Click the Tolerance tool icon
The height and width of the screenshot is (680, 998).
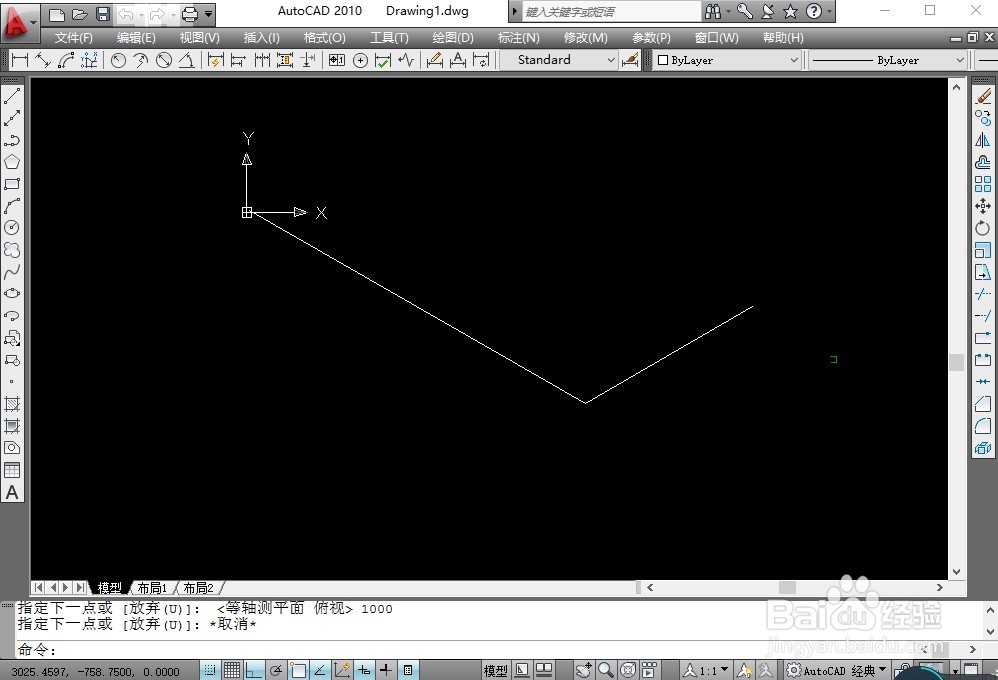(x=337, y=60)
